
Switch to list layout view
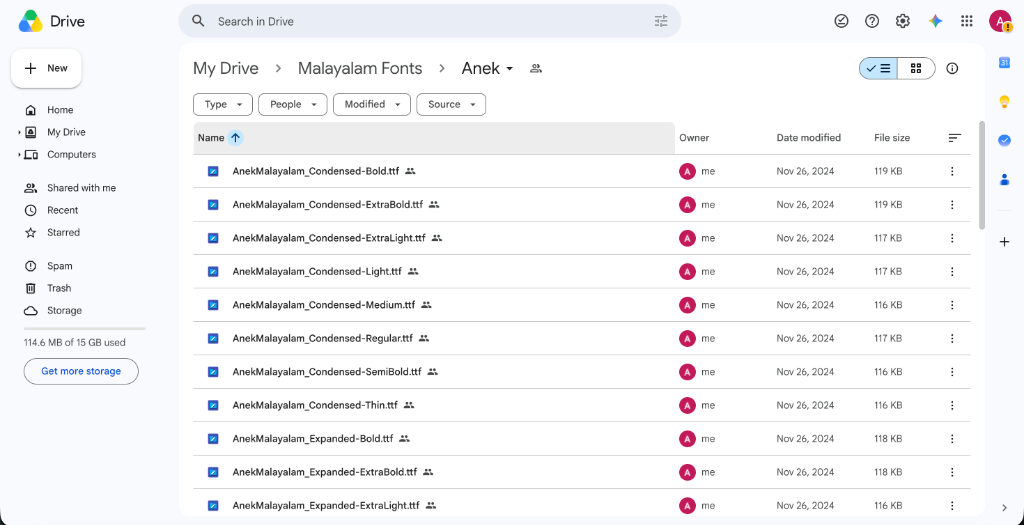(878, 68)
